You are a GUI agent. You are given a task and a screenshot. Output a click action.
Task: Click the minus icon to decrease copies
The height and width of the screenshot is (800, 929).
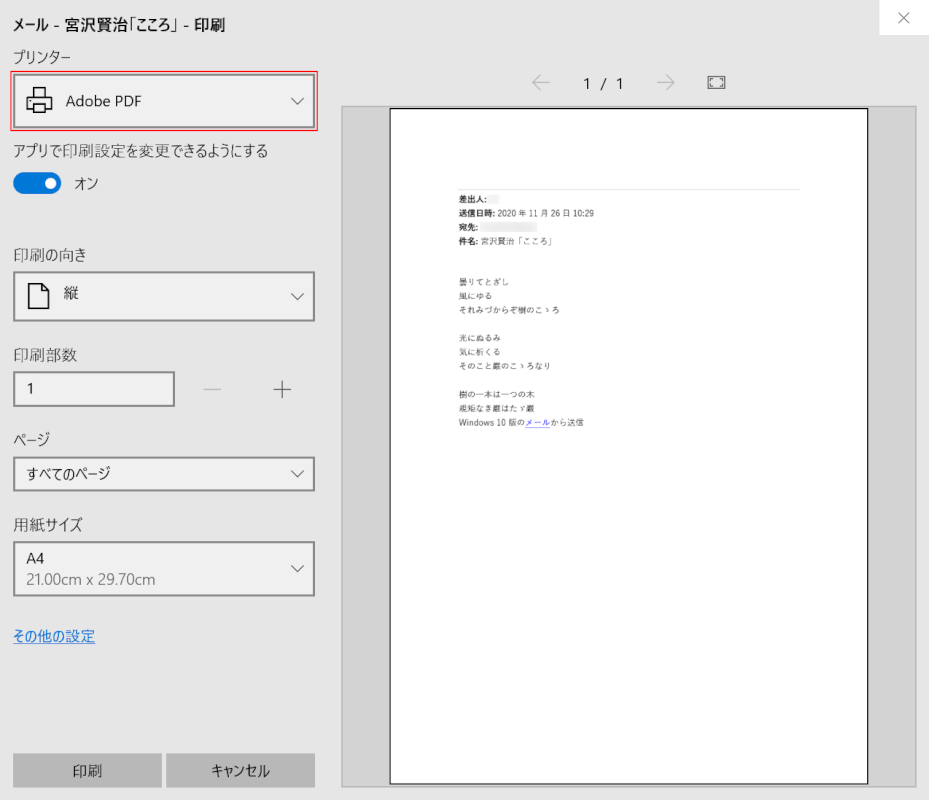pos(212,389)
